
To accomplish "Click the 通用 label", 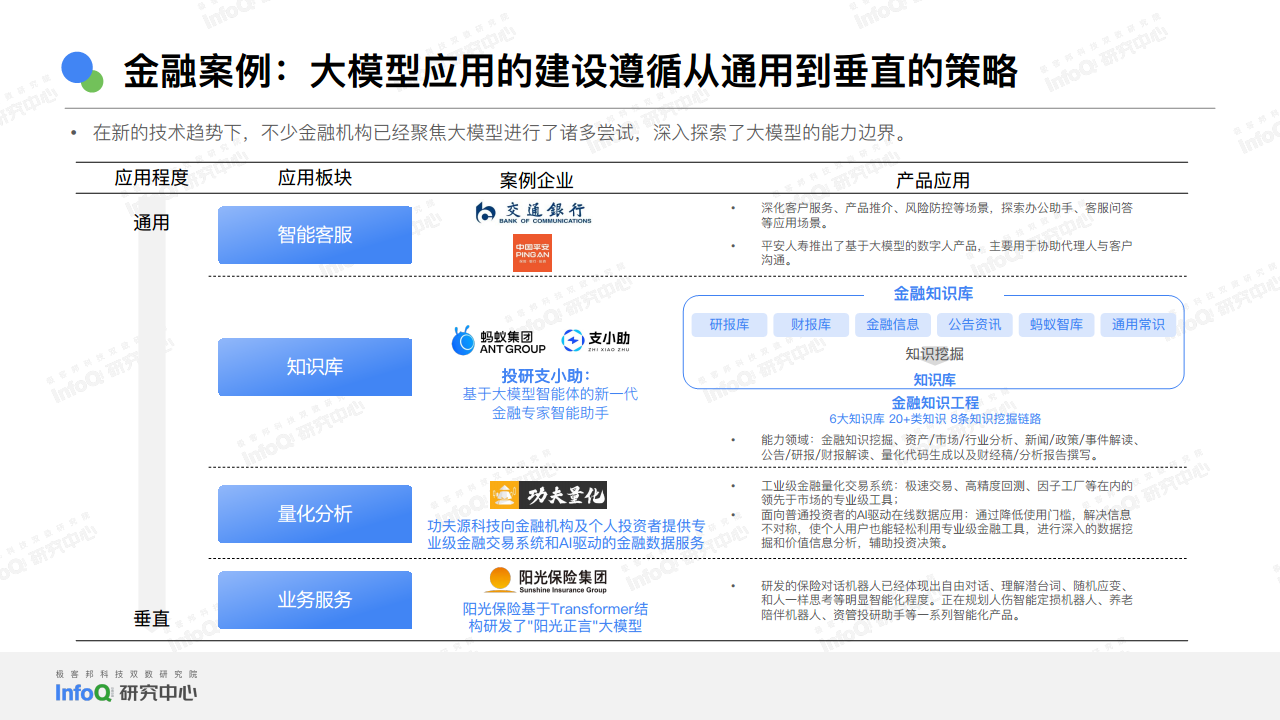I will point(152,223).
